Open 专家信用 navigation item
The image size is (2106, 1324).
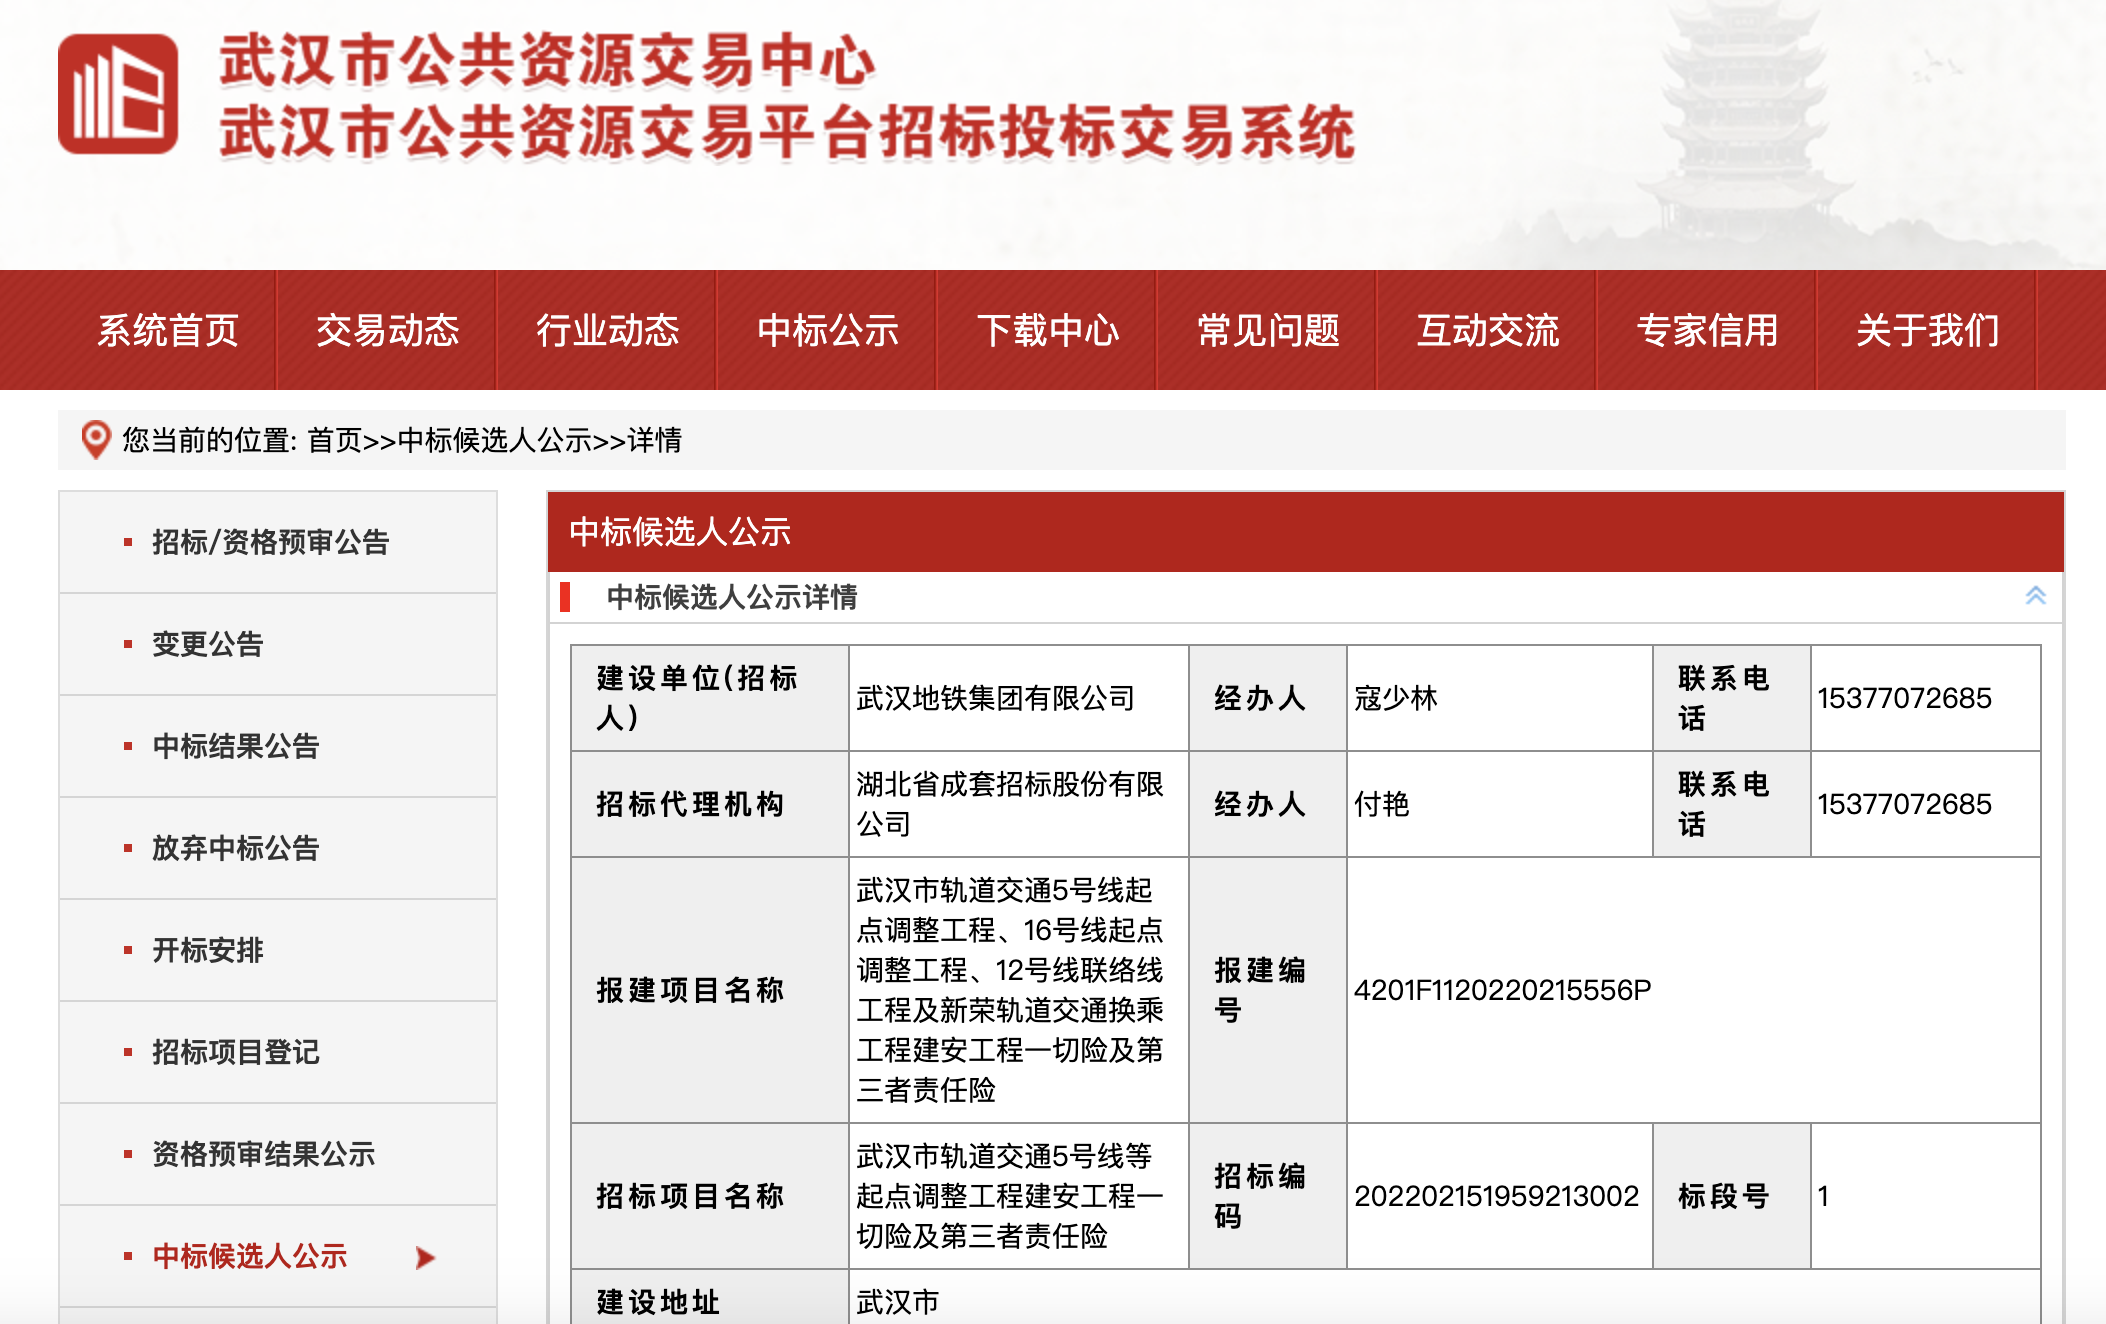[1707, 330]
